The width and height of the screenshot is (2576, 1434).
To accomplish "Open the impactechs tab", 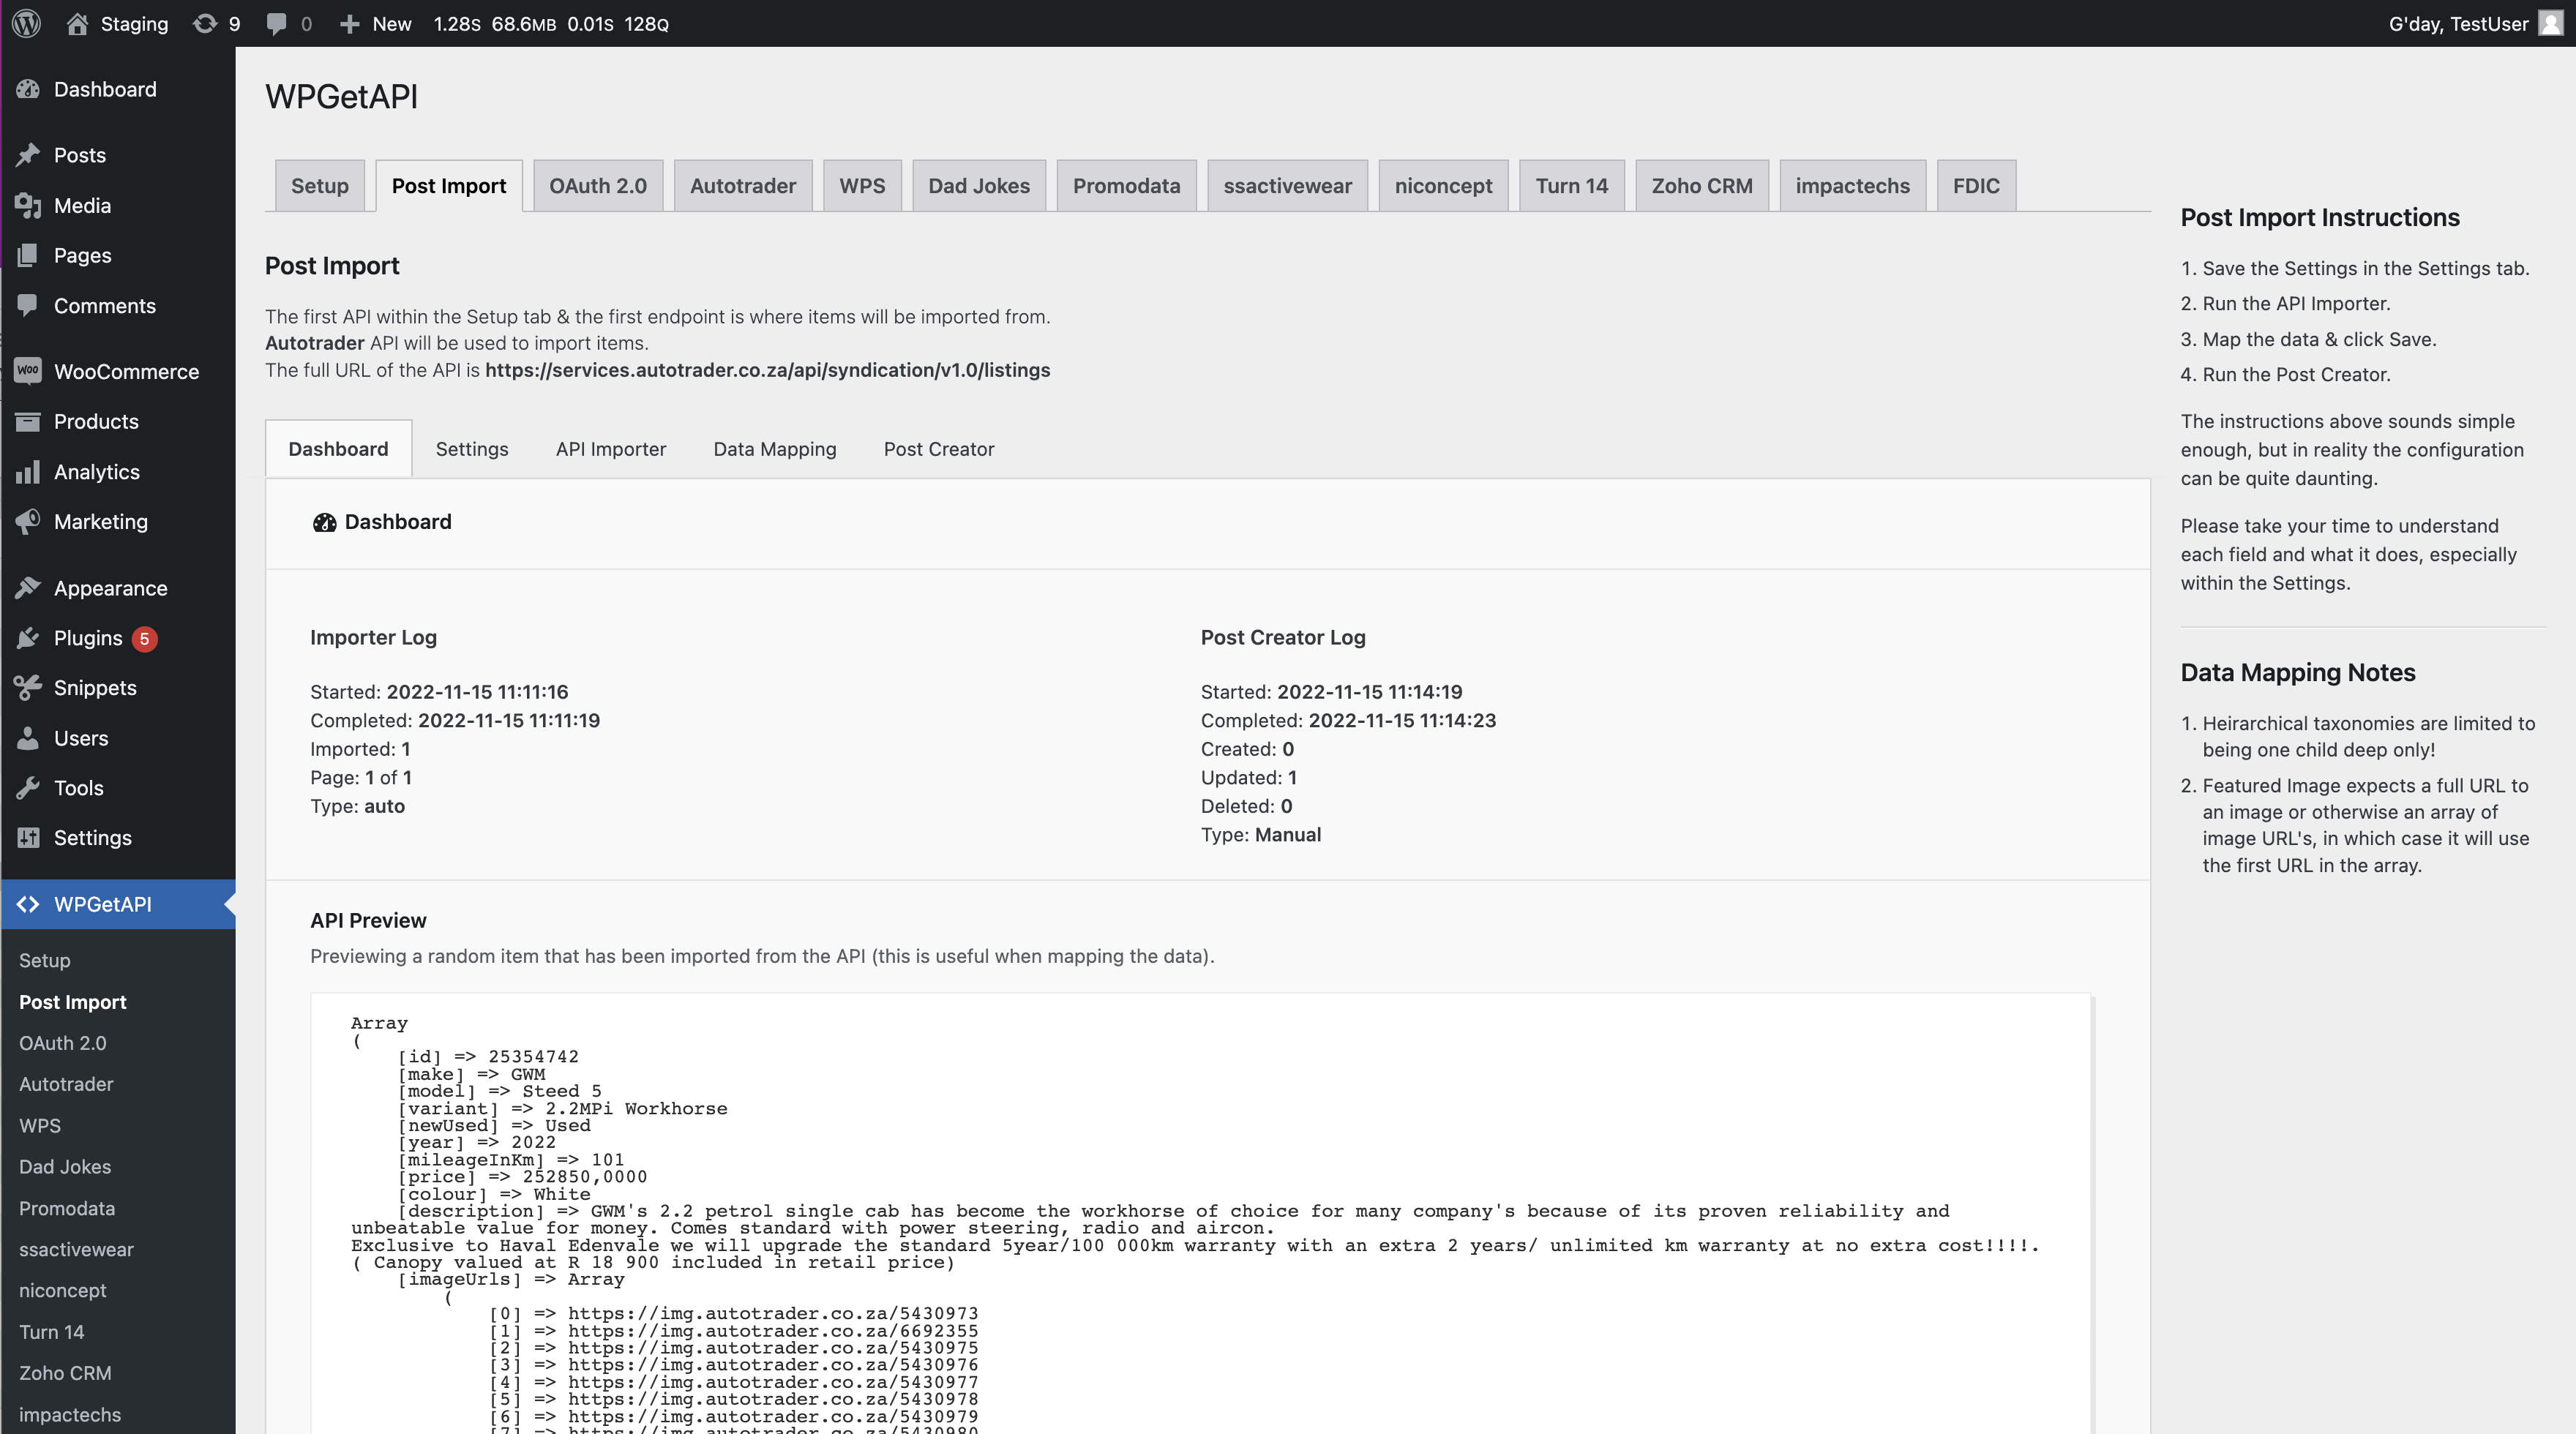I will 1852,186.
